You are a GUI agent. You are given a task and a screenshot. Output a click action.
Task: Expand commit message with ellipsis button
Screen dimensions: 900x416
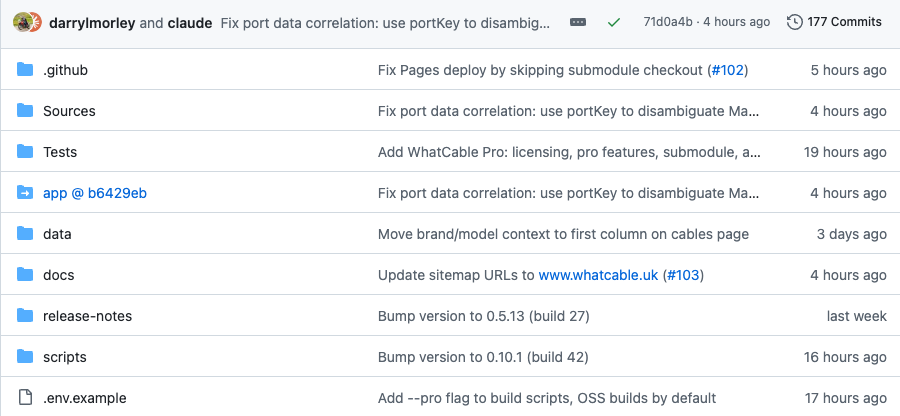[578, 22]
